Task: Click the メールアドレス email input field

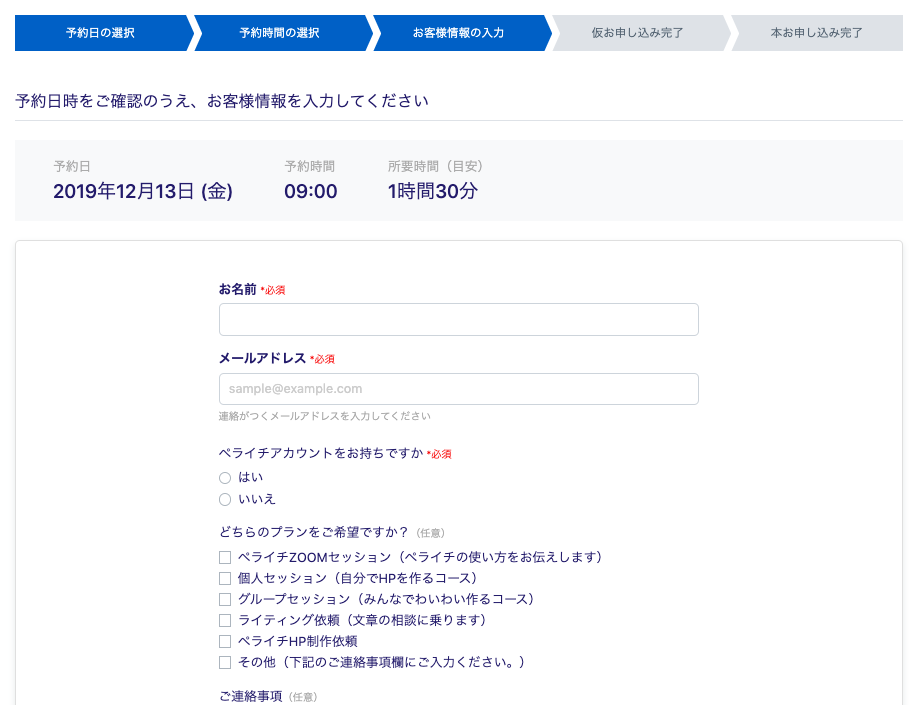Action: click(x=458, y=389)
